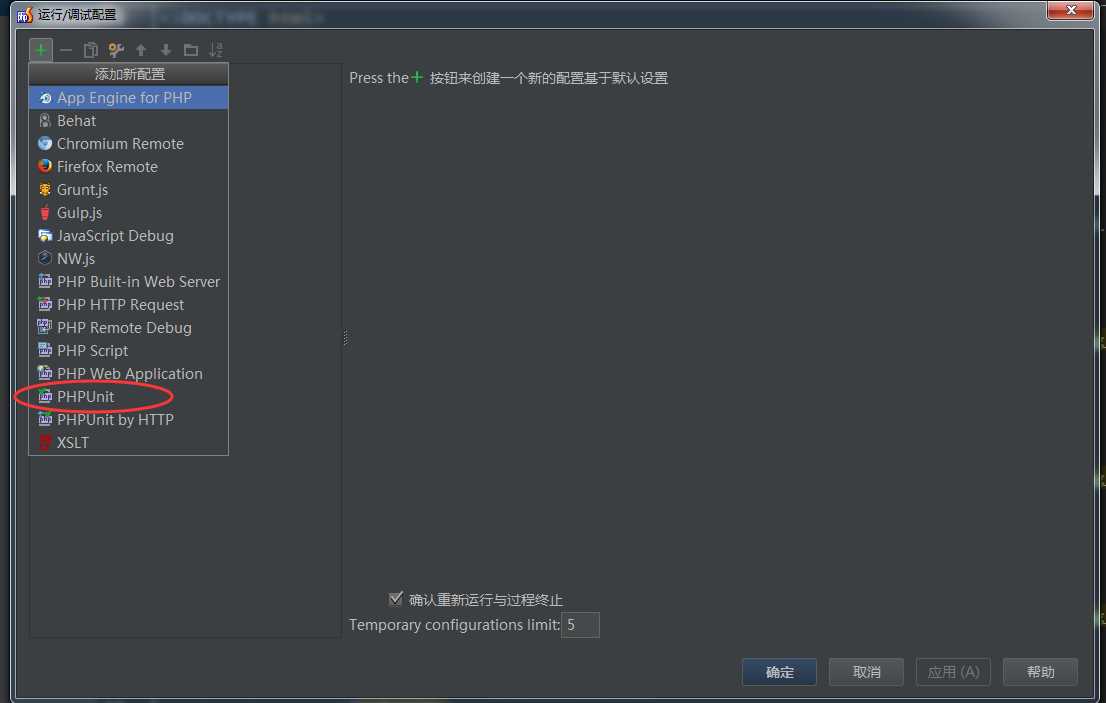Select PHP Remote Debug label

(124, 328)
